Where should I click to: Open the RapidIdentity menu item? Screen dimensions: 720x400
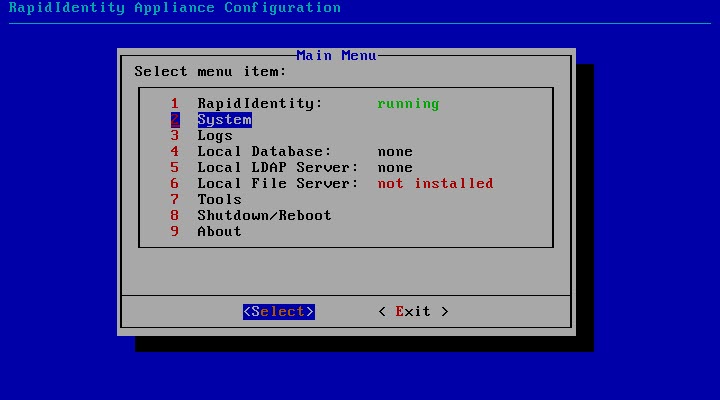pyautogui.click(x=260, y=104)
